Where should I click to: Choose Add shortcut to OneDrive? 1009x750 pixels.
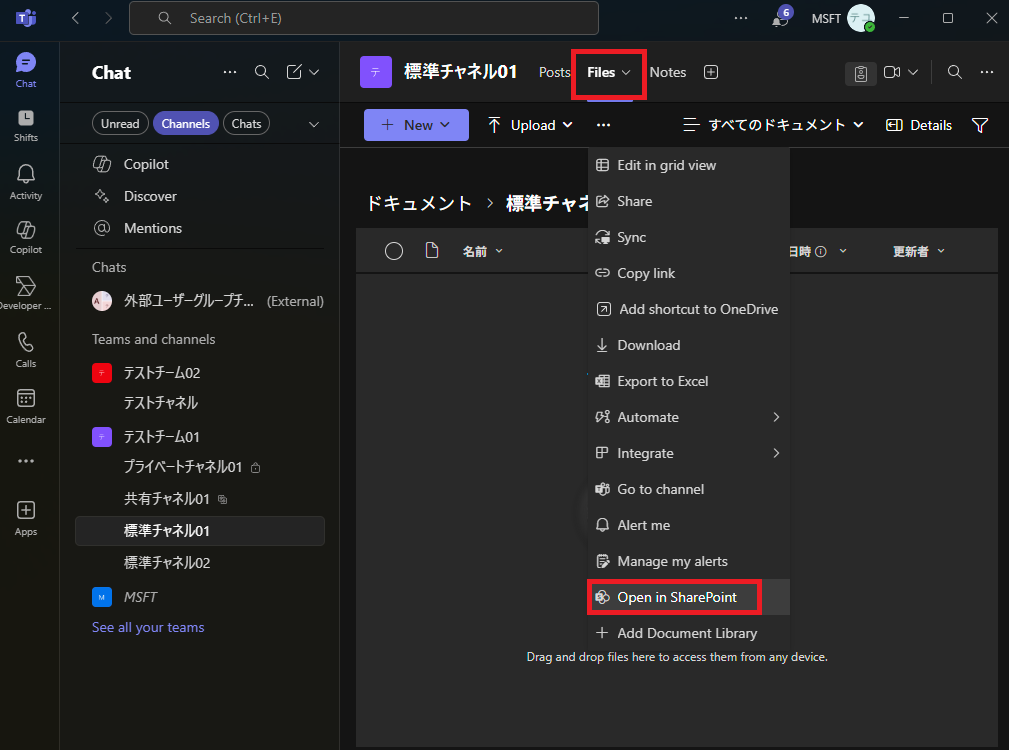click(x=689, y=309)
